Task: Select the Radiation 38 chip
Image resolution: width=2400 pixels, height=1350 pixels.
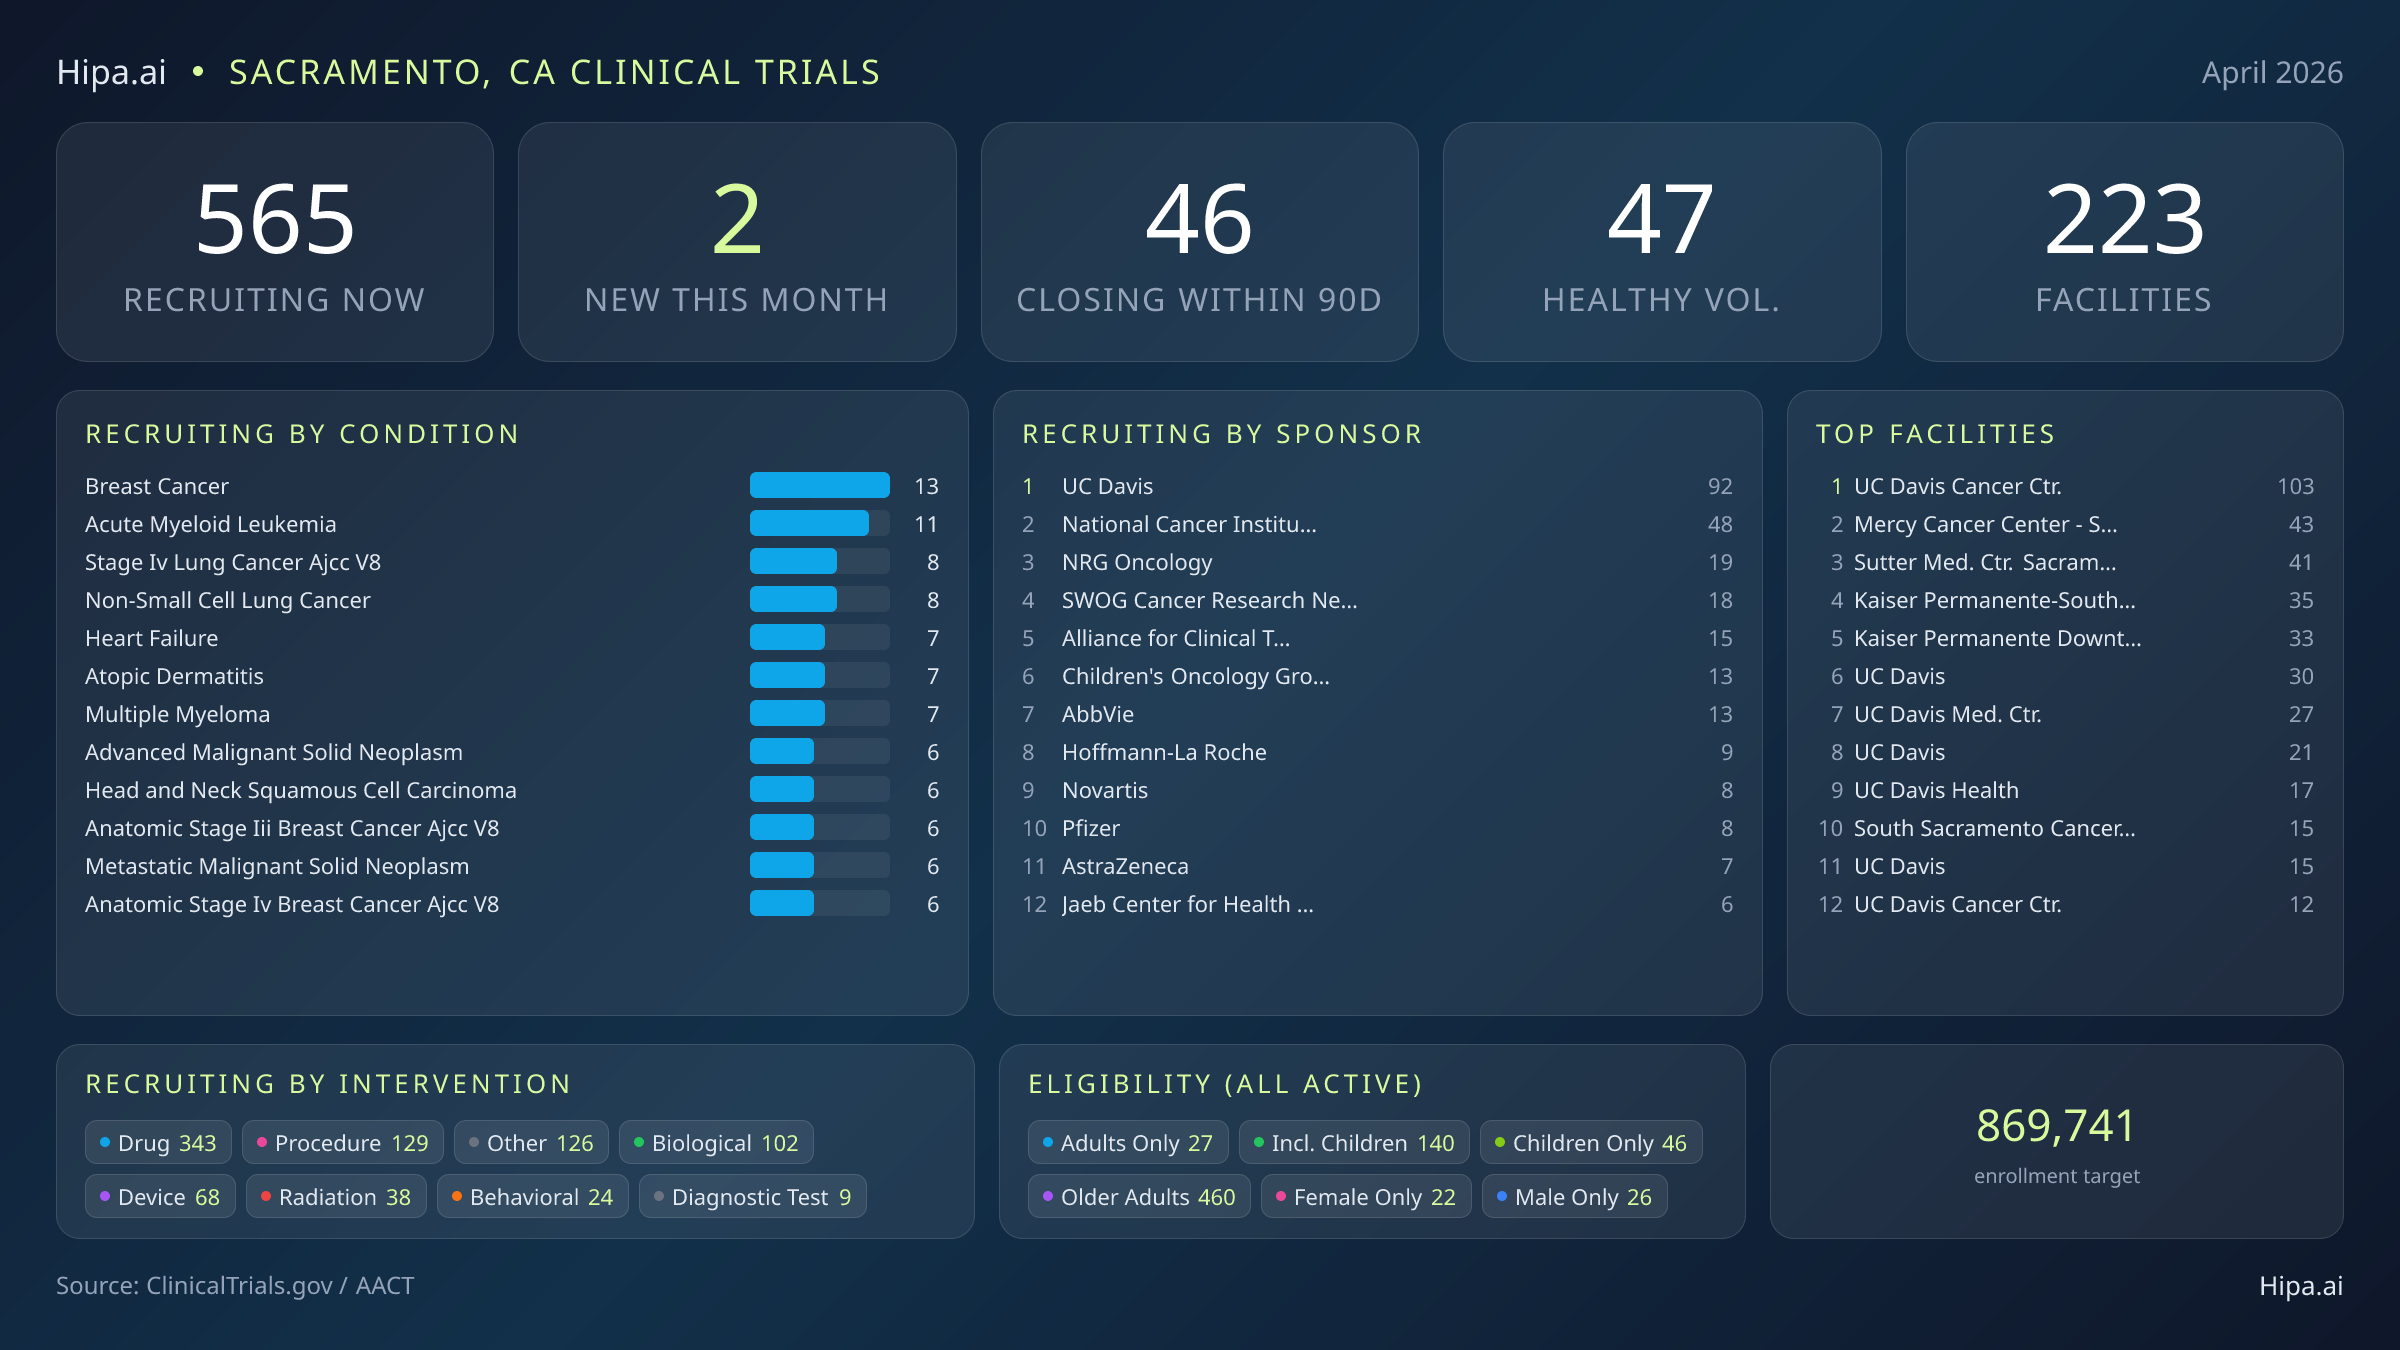Action: [x=336, y=1197]
